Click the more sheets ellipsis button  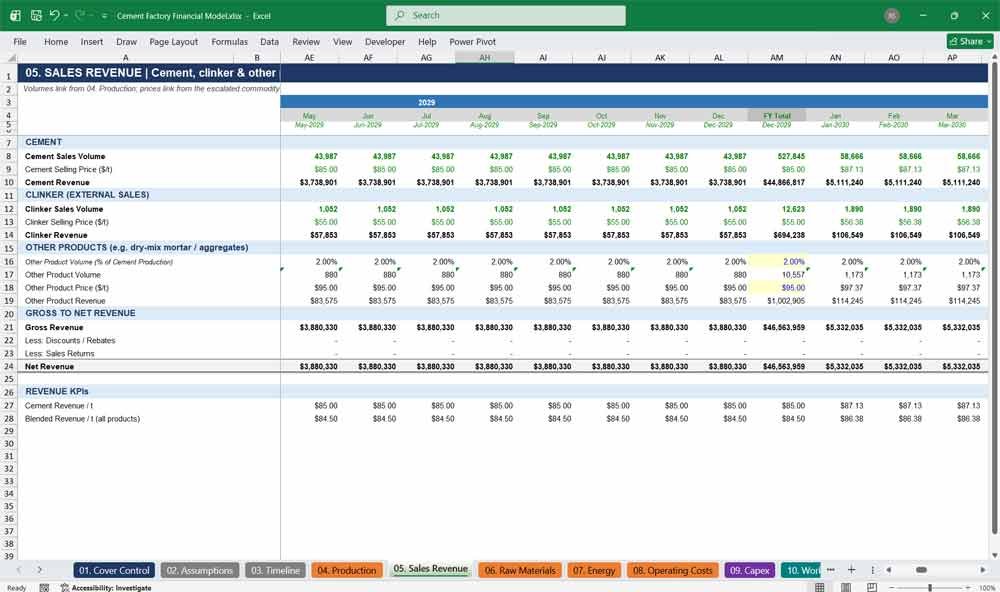coord(830,570)
